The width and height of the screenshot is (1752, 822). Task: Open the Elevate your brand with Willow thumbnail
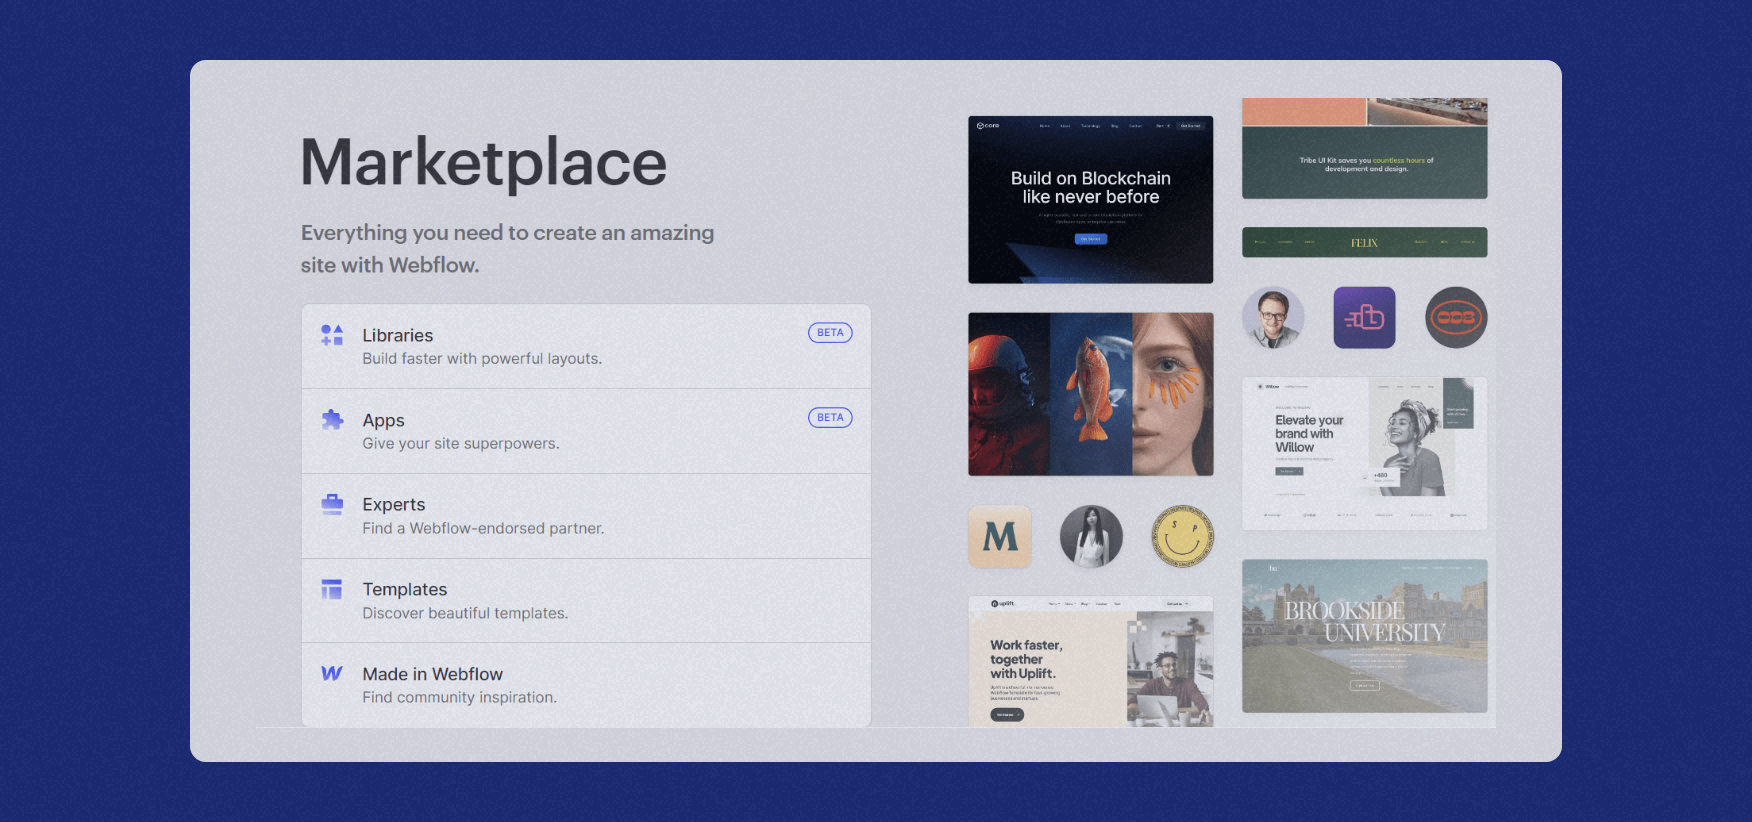(1365, 453)
